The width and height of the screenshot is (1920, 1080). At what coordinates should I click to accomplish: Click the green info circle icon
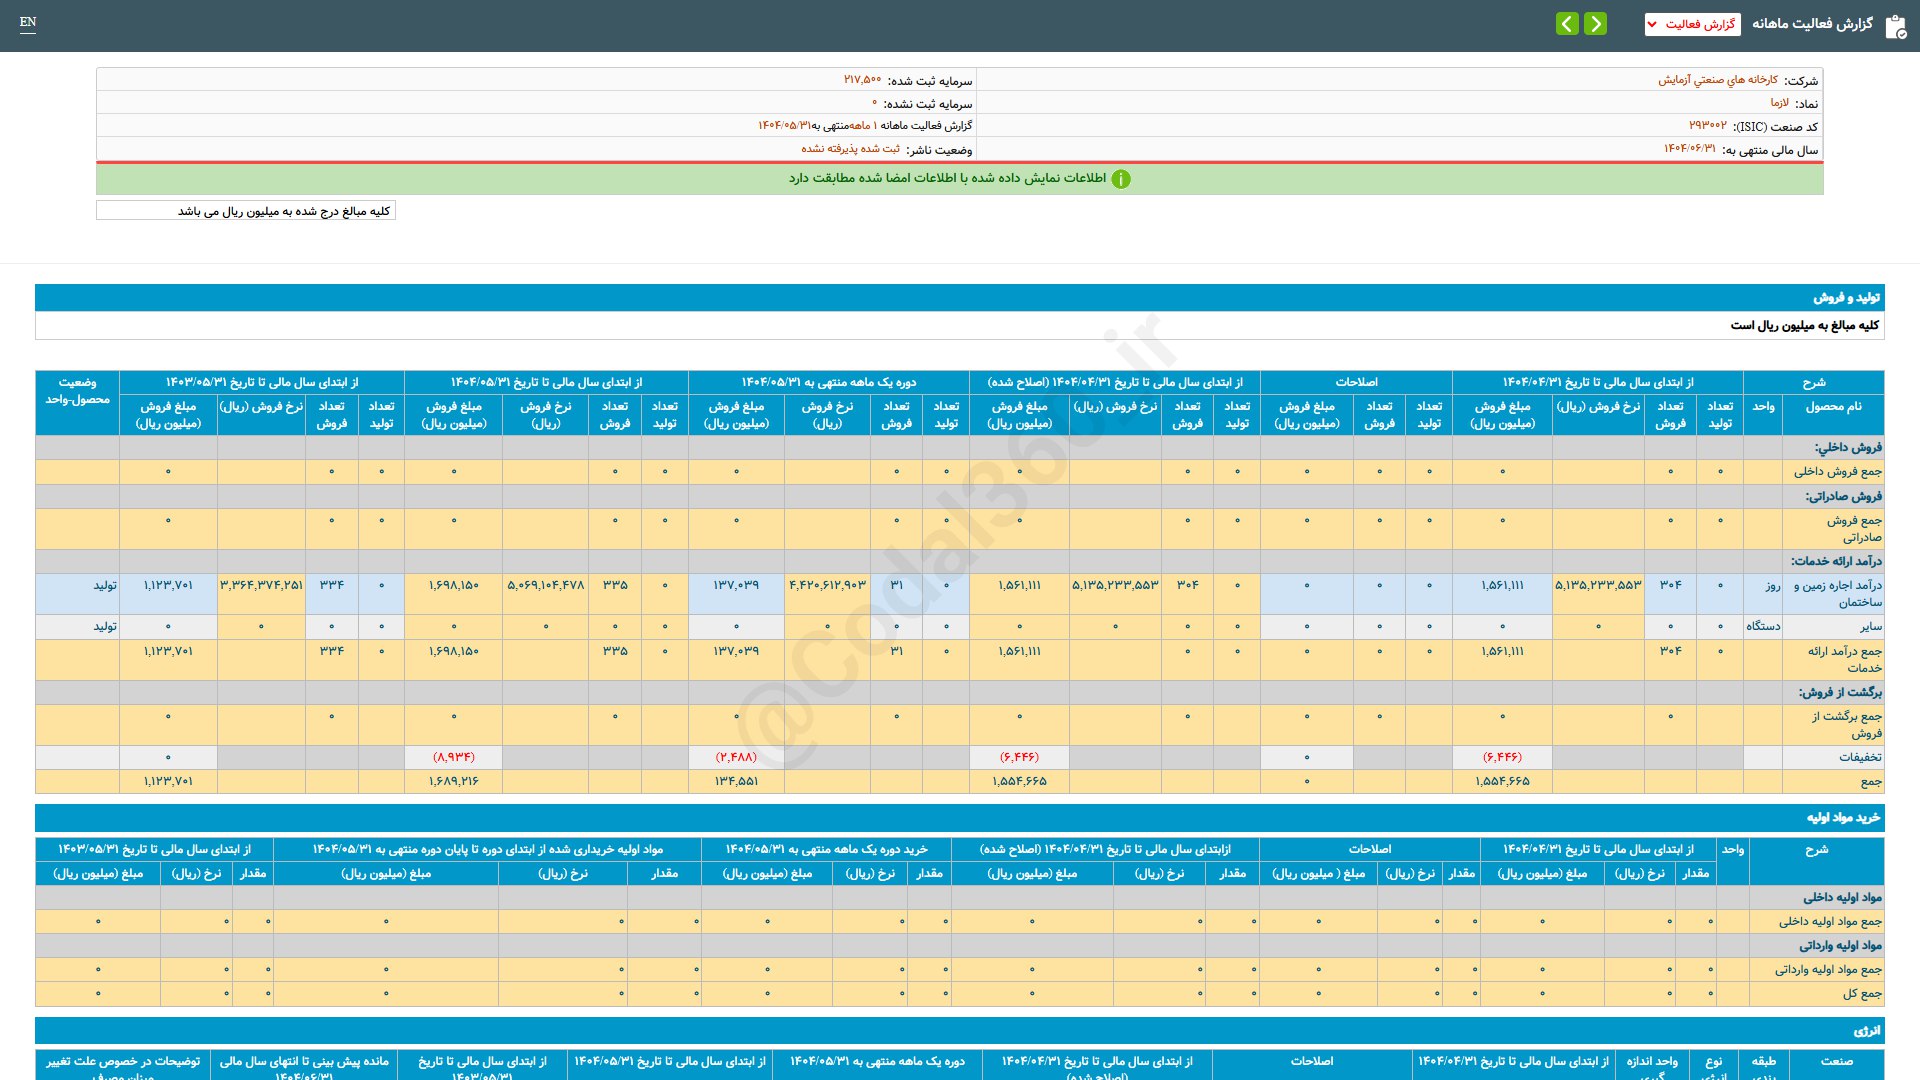(x=1121, y=179)
